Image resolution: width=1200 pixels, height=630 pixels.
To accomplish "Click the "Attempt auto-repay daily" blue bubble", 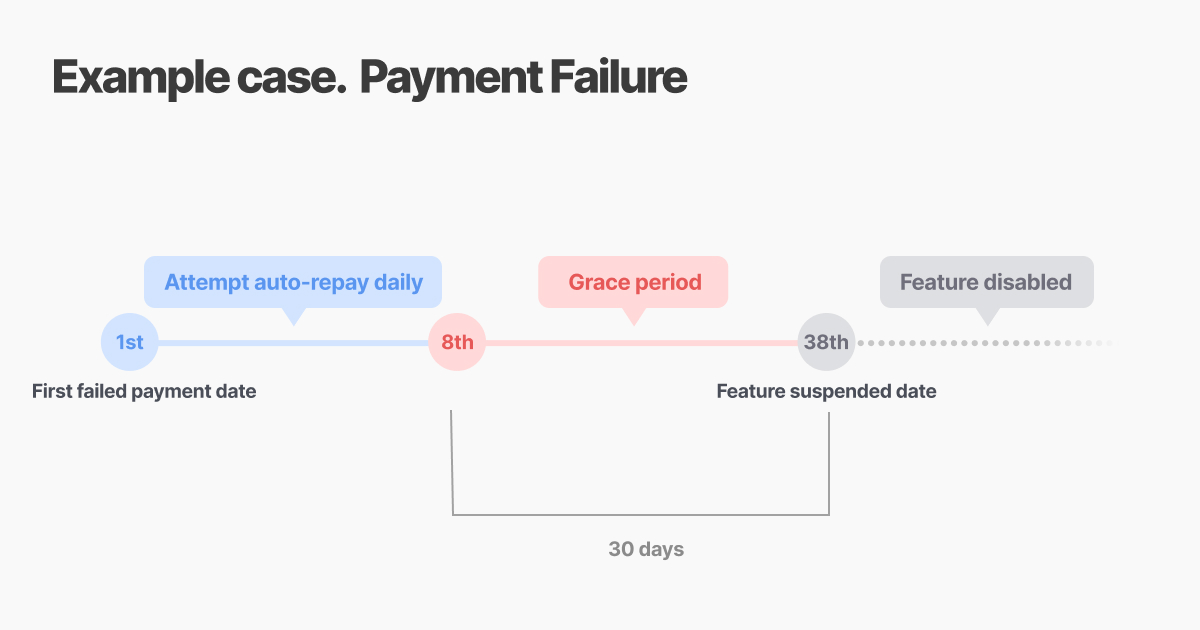I will point(293,282).
